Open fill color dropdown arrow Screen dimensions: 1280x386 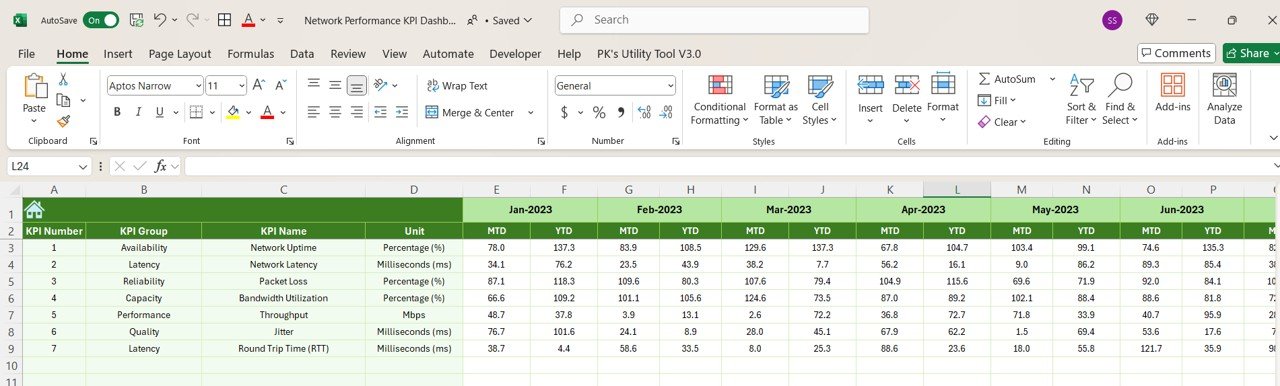[x=249, y=112]
